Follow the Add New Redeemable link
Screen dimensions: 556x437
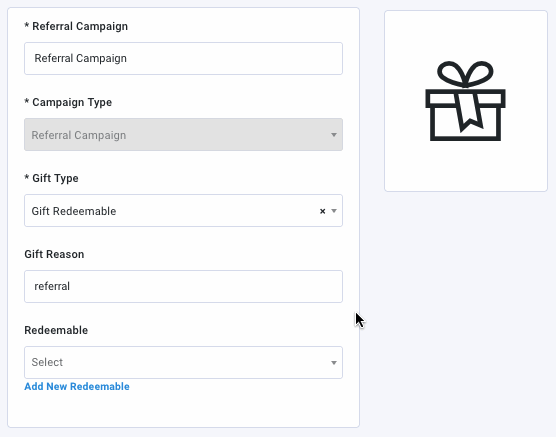77,387
